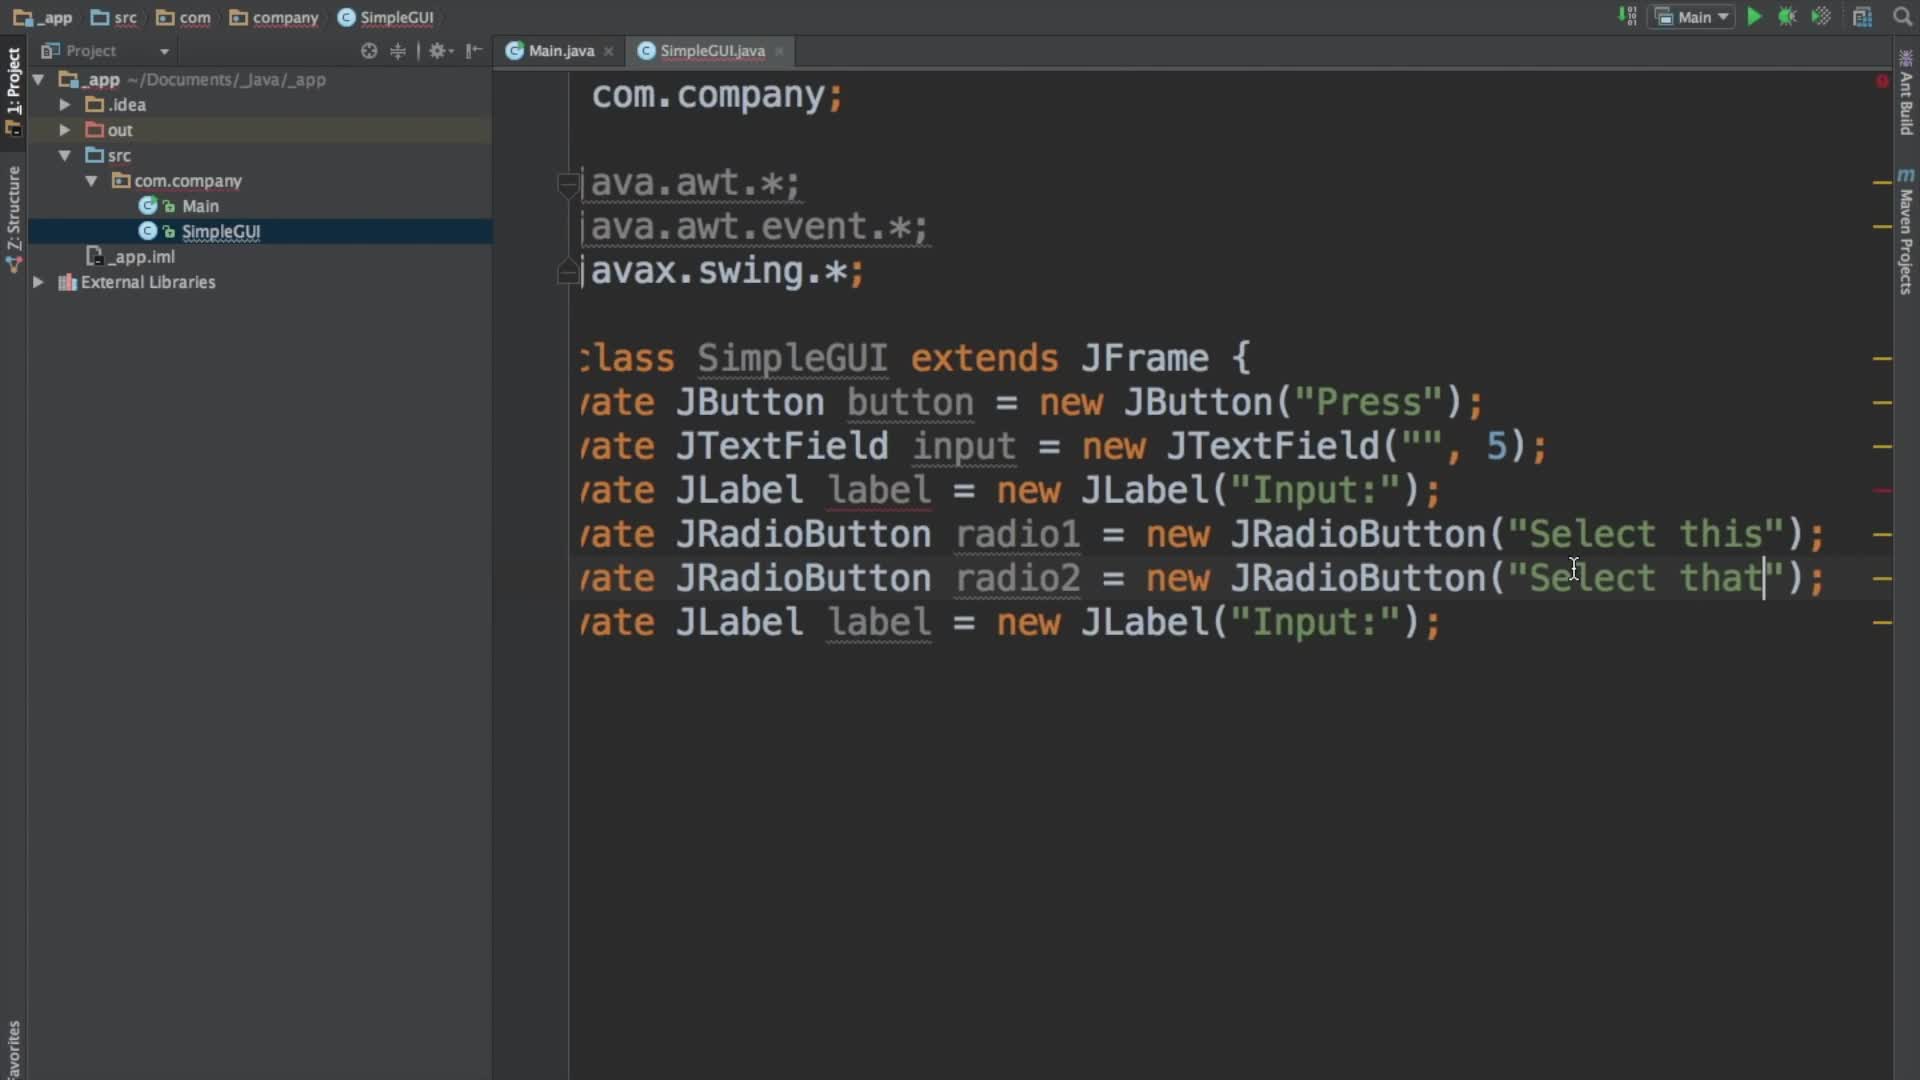Viewport: 1920px width, 1080px height.
Task: Collapse the com.company package
Action: pos(91,180)
